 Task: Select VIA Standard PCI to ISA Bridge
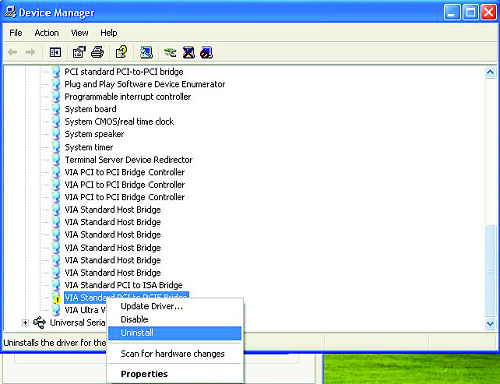(x=123, y=285)
